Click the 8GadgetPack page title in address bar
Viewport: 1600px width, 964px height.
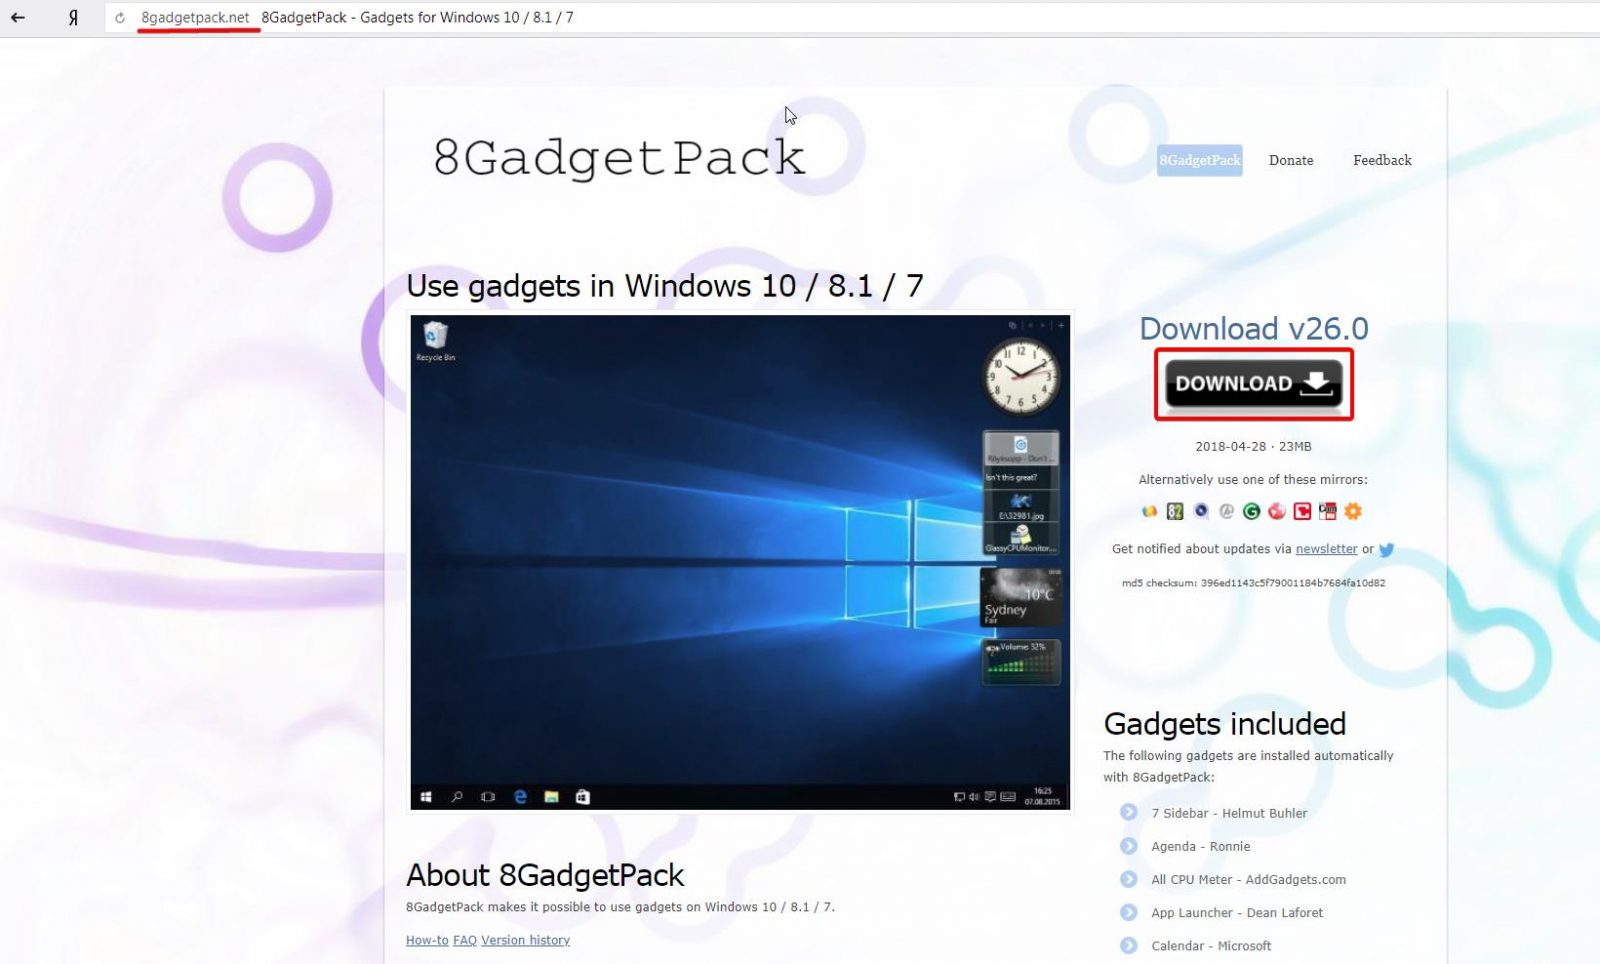417,17
